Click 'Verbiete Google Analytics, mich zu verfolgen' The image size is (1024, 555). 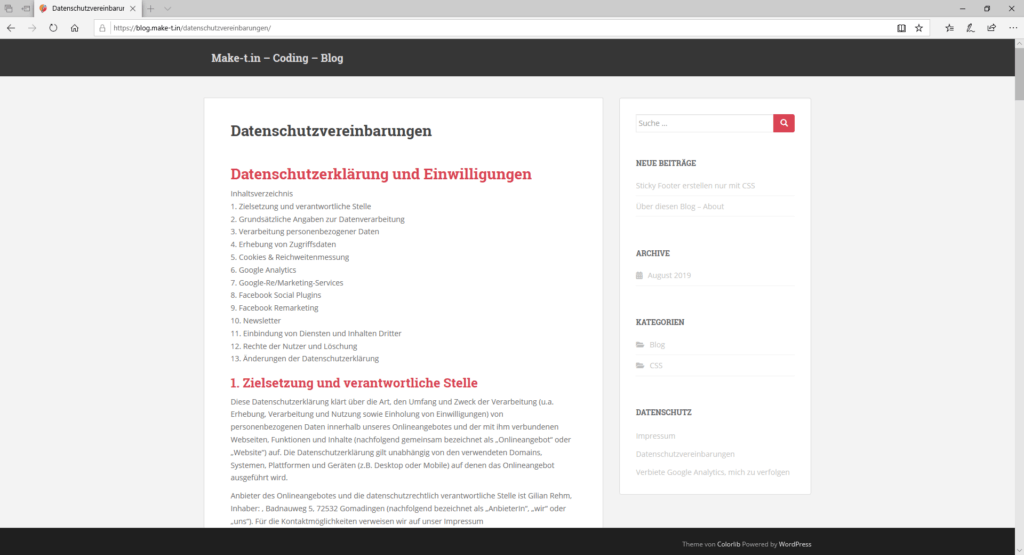712,472
